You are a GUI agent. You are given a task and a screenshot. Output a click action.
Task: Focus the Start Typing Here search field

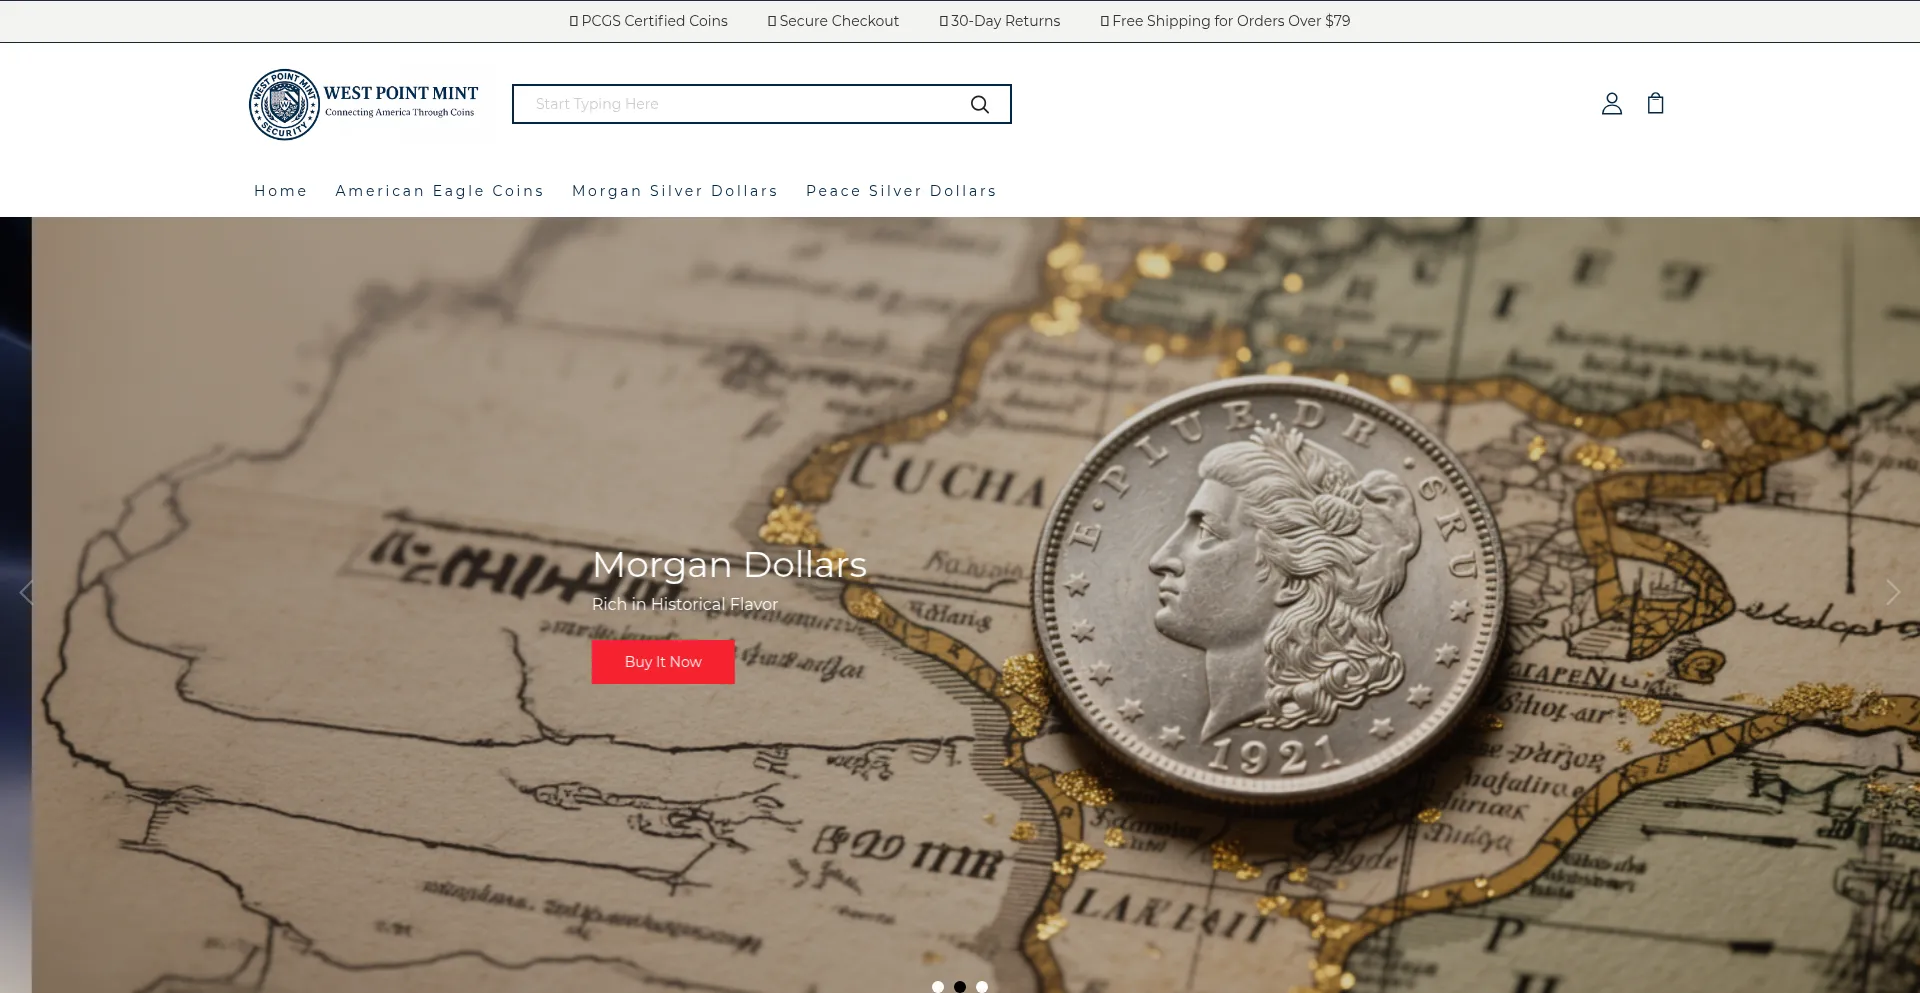coord(740,104)
